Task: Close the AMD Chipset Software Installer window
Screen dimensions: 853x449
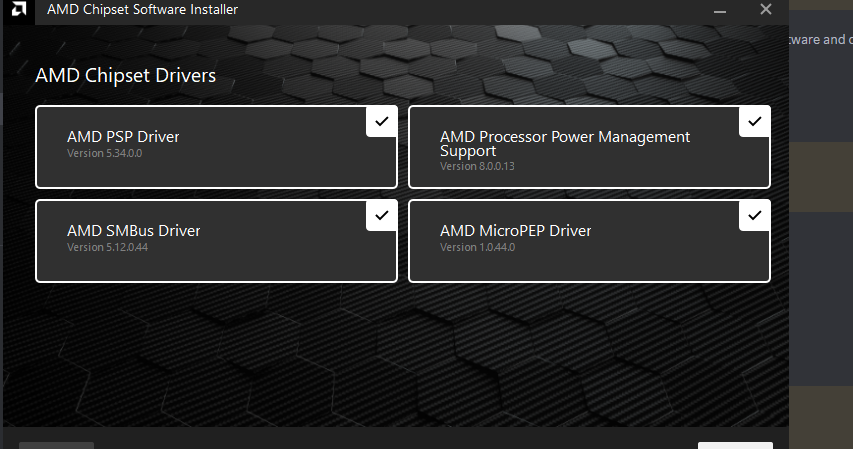Action: [x=766, y=9]
